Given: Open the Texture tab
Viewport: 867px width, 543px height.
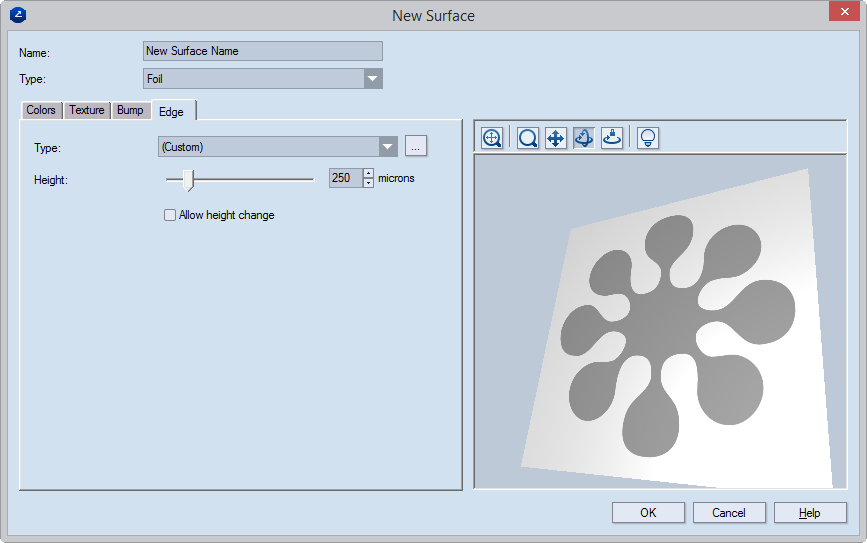Looking at the screenshot, I should (87, 110).
